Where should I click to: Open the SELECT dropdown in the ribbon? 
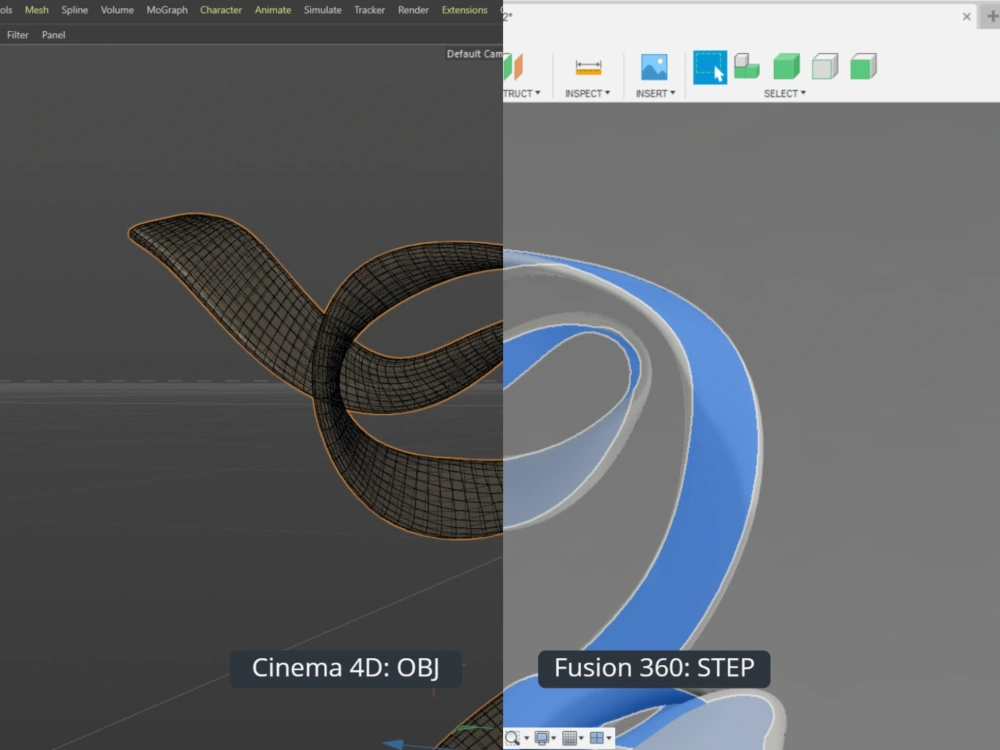click(784, 93)
